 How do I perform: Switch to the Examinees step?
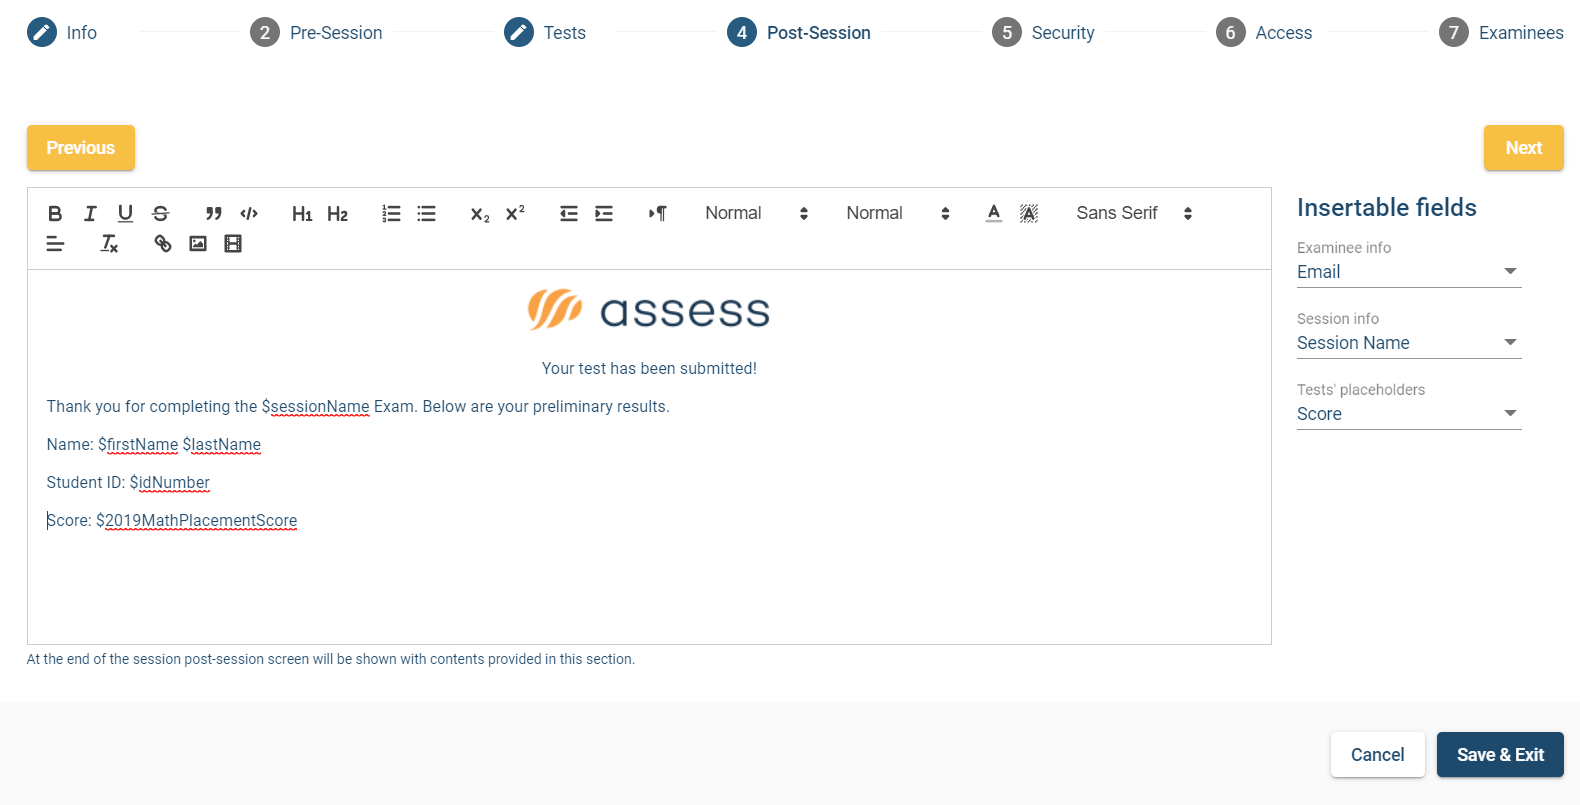pyautogui.click(x=1501, y=33)
